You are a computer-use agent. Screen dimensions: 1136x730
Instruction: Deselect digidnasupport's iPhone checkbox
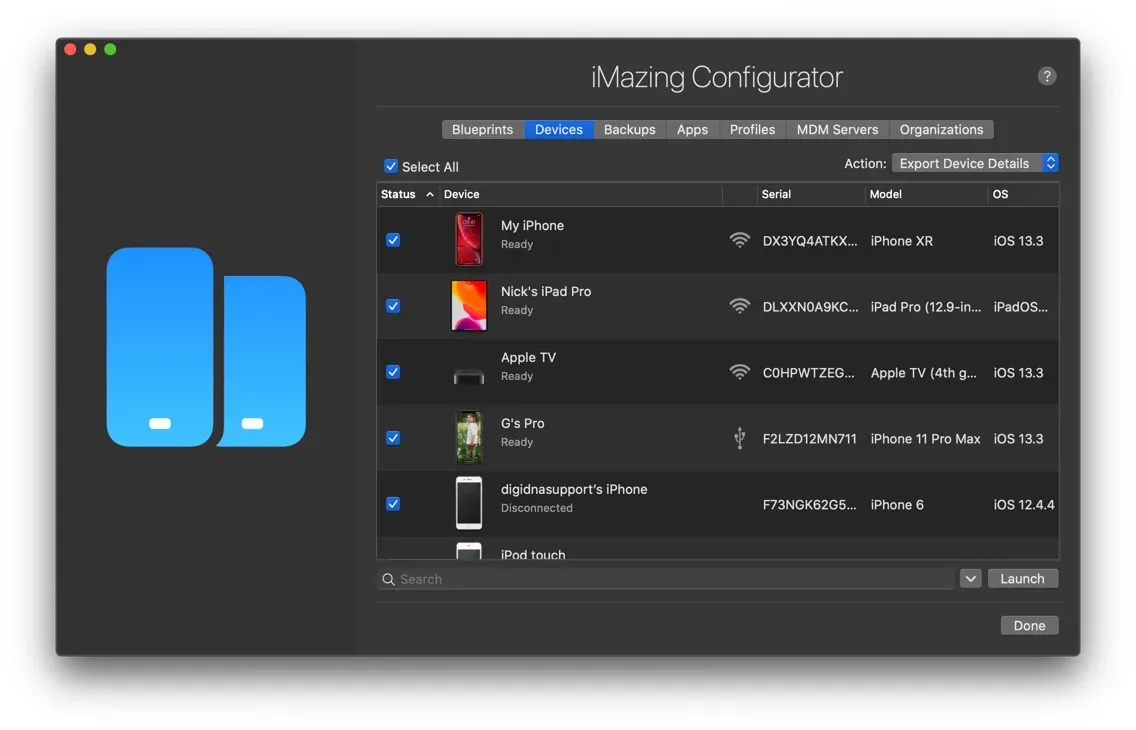[393, 503]
